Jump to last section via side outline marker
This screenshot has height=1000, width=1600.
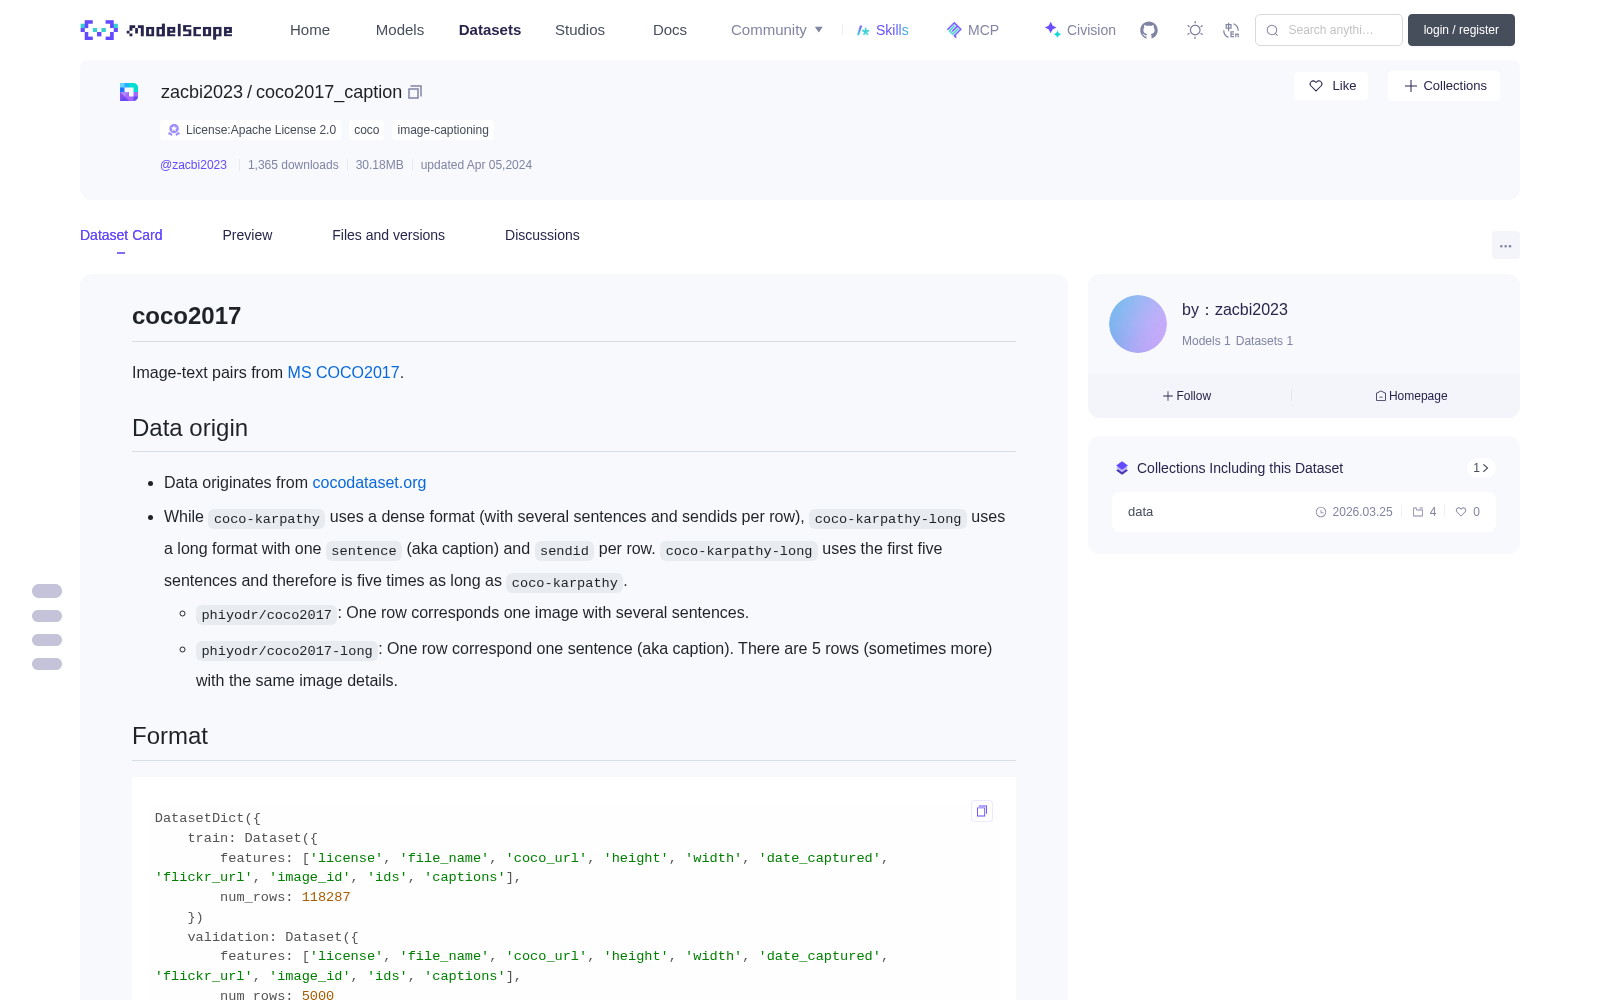[47, 664]
